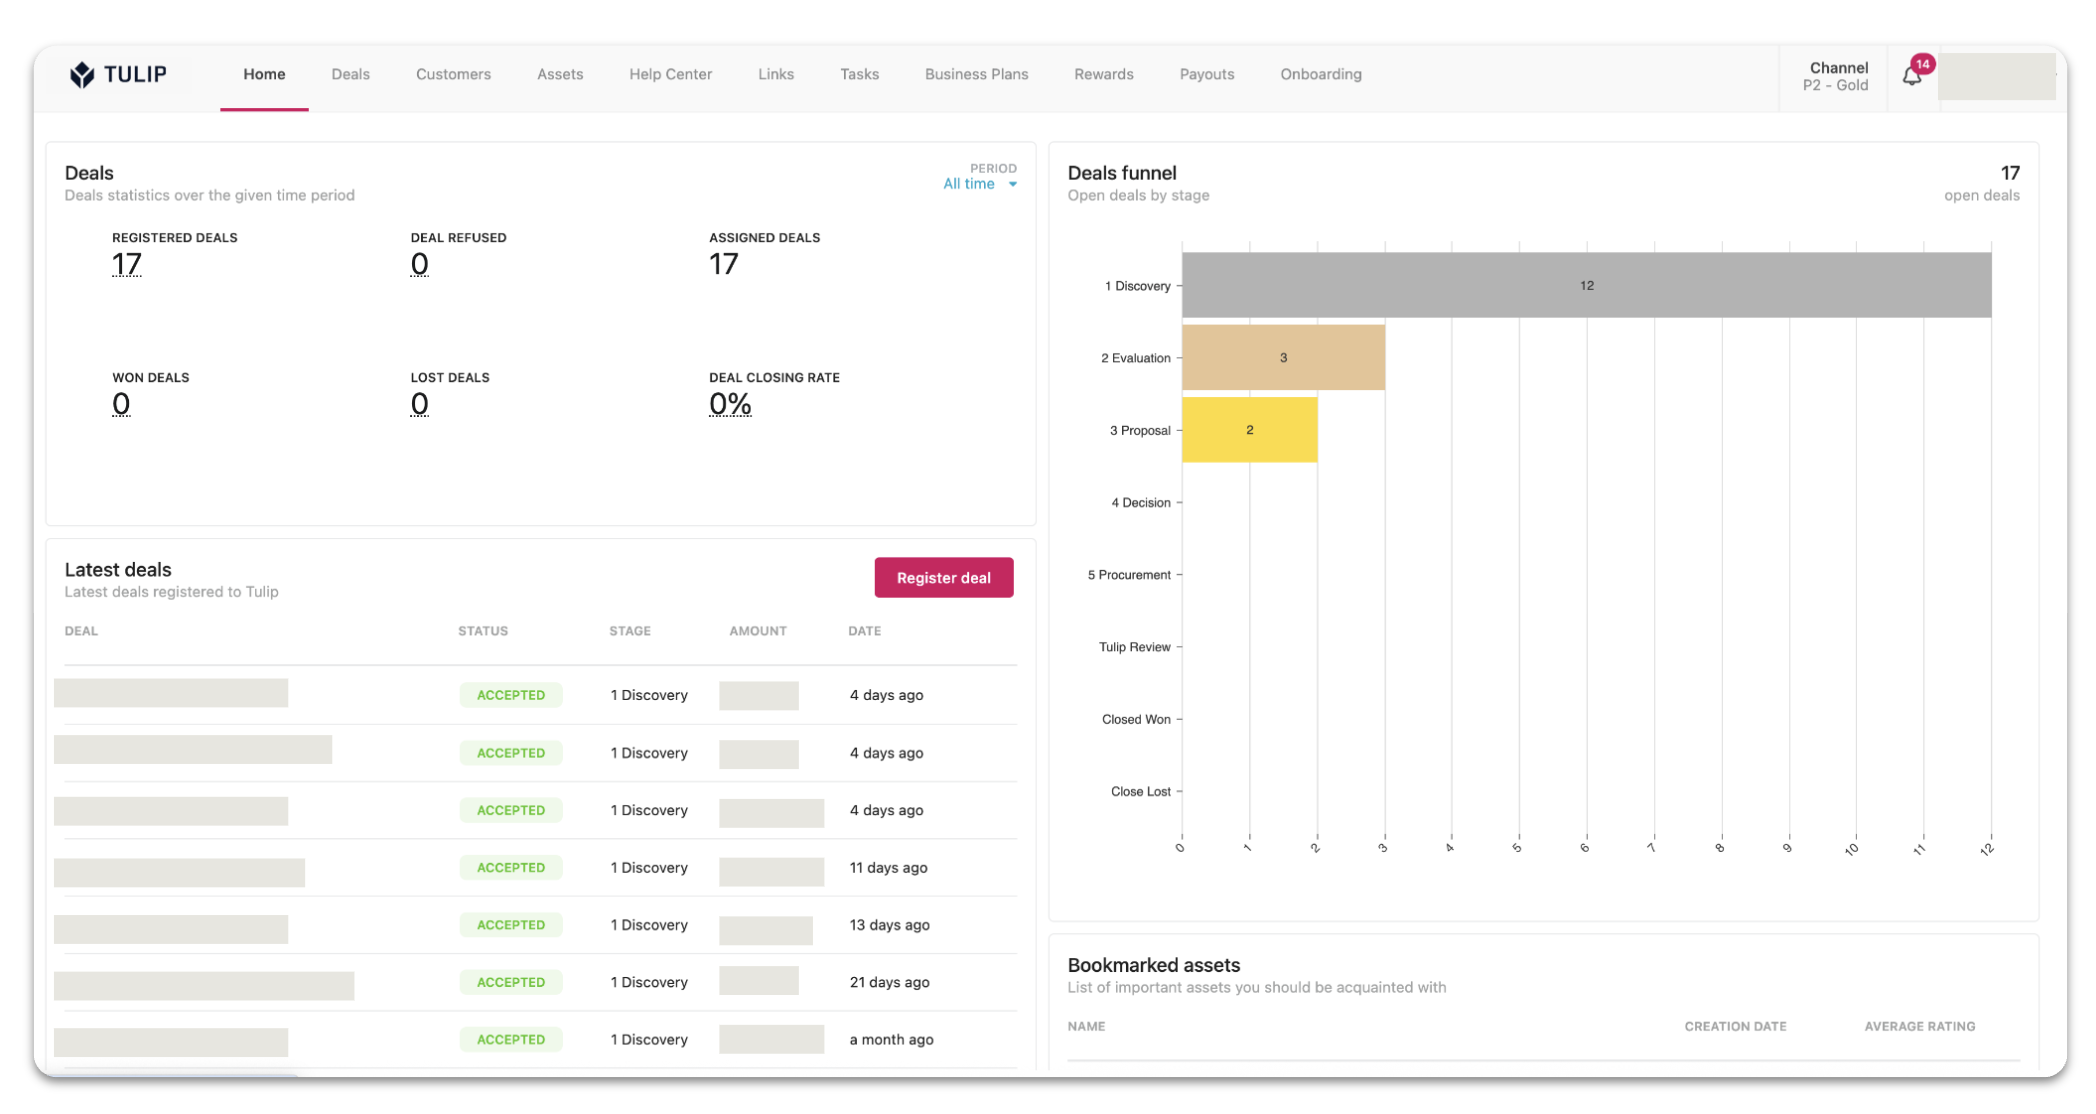Screen dimensions: 2096x1114
Task: Open the deal dated 11 days ago
Action: [179, 872]
